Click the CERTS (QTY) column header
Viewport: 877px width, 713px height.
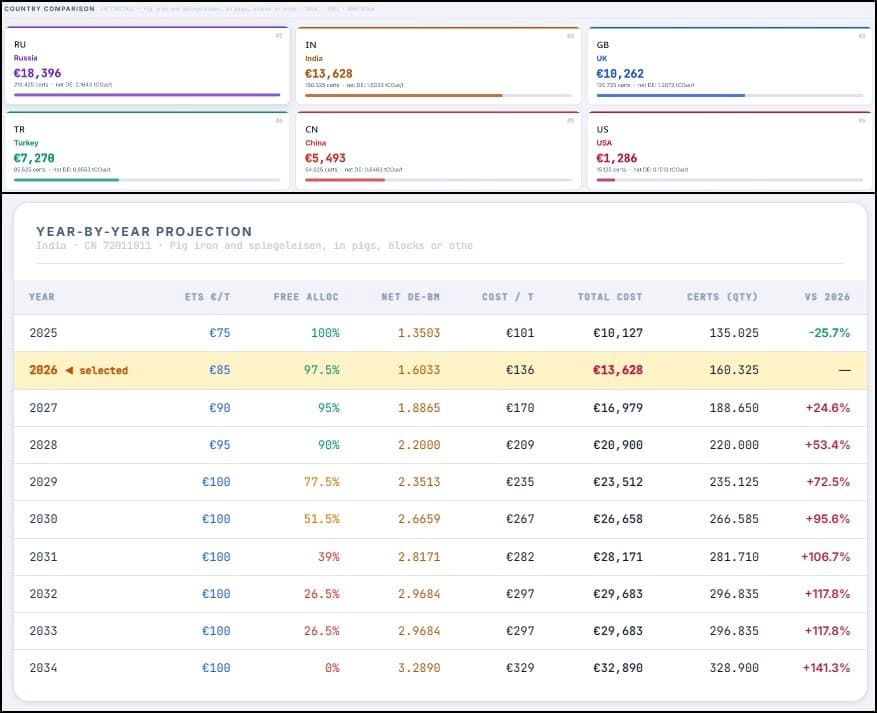[722, 297]
